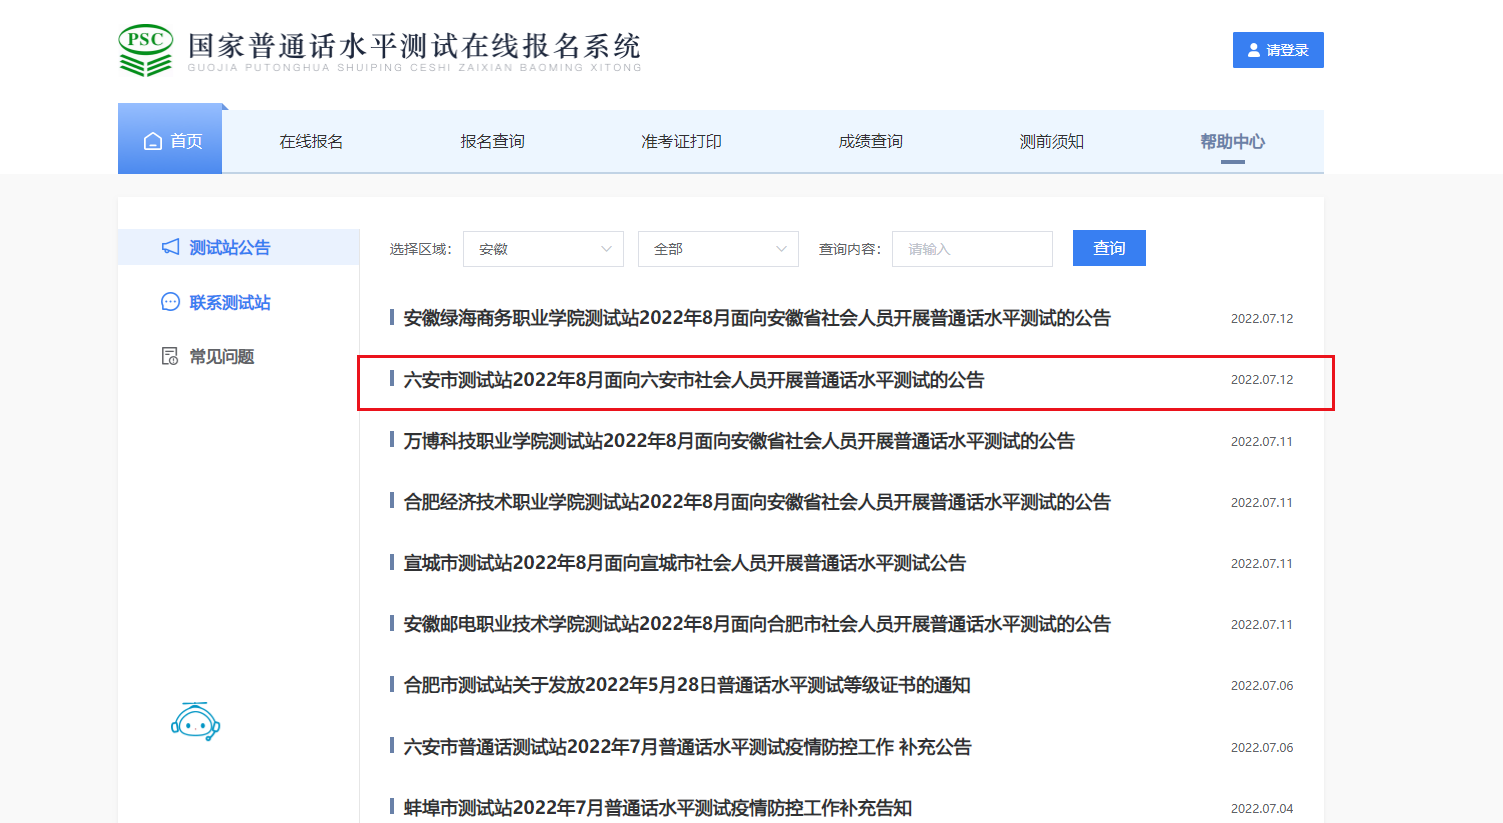This screenshot has width=1503, height=823.
Task: Click the 选择区域 label
Action: pyautogui.click(x=420, y=249)
